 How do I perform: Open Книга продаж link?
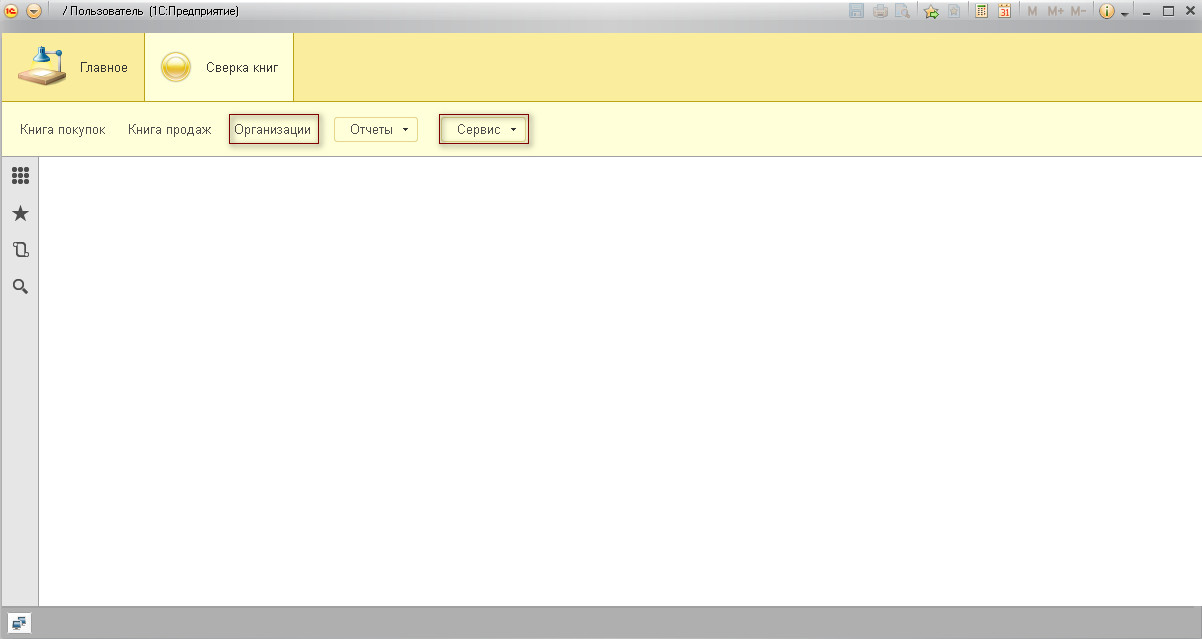(x=170, y=130)
